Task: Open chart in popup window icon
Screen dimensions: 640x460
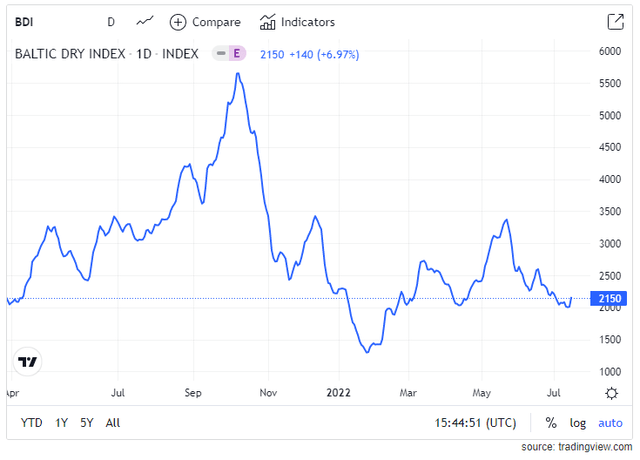Action: pyautogui.click(x=615, y=22)
